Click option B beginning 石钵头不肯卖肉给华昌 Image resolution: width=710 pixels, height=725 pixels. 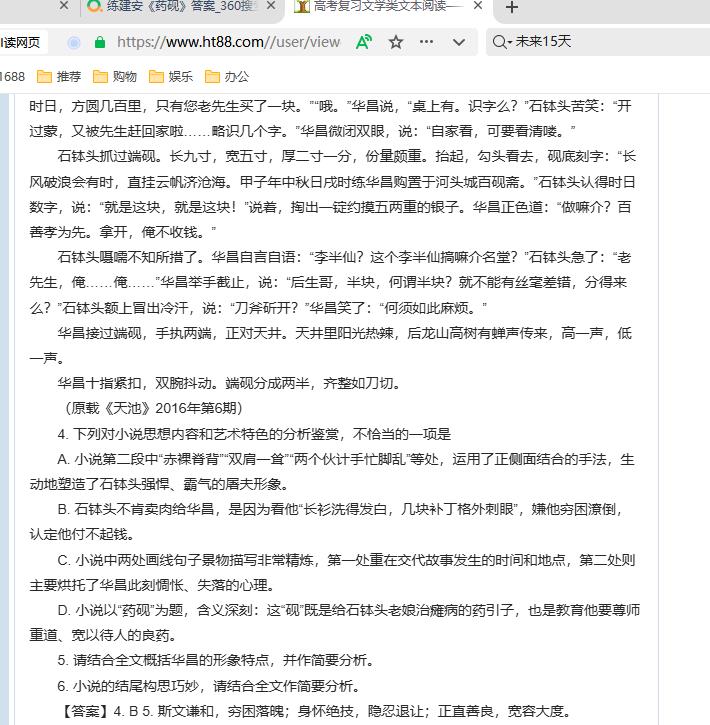(x=325, y=522)
